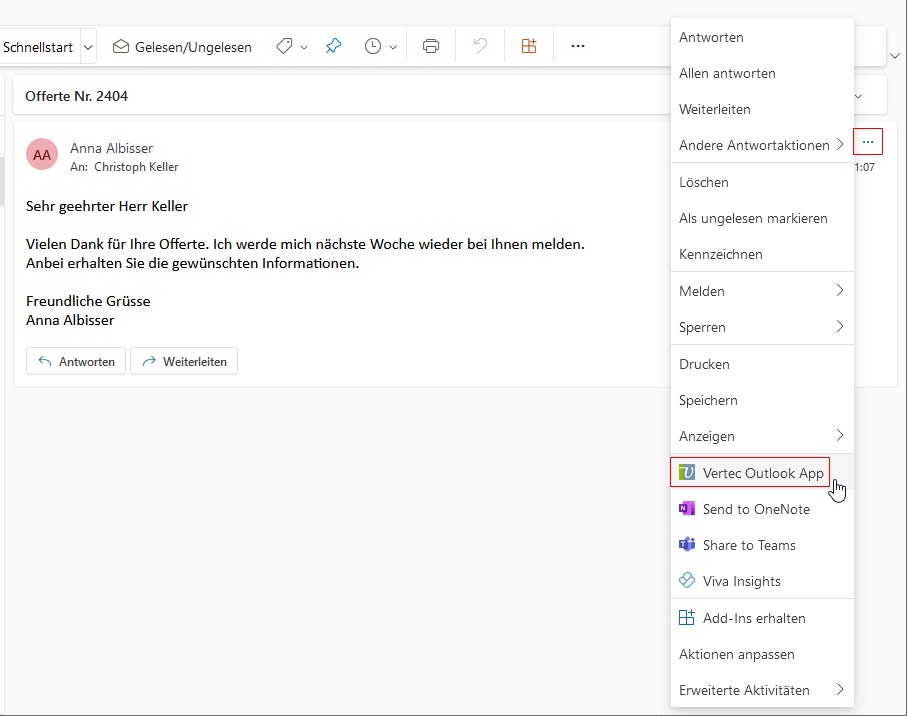Image resolution: width=907 pixels, height=716 pixels.
Task: Expand the Schnellstart dropdown arrow
Action: (x=89, y=47)
